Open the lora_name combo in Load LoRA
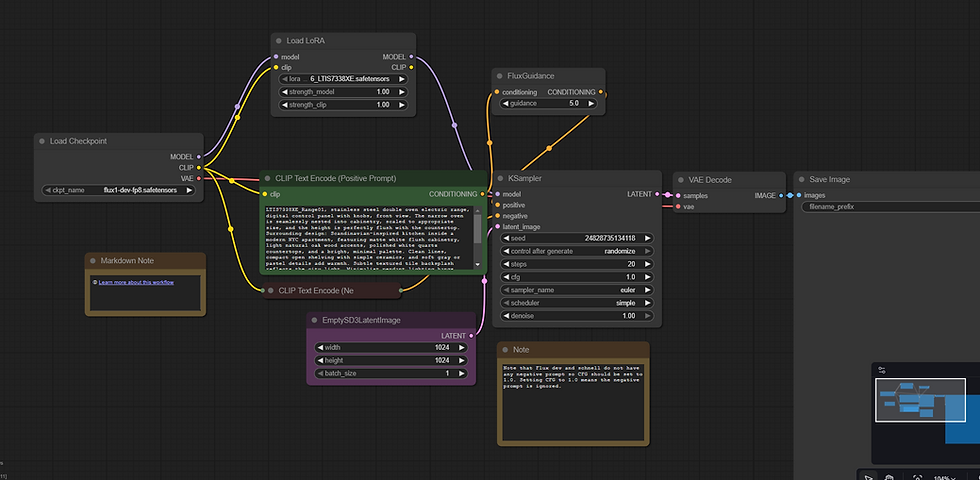Screen dimensions: 980x480 pyautogui.click(x=342, y=79)
